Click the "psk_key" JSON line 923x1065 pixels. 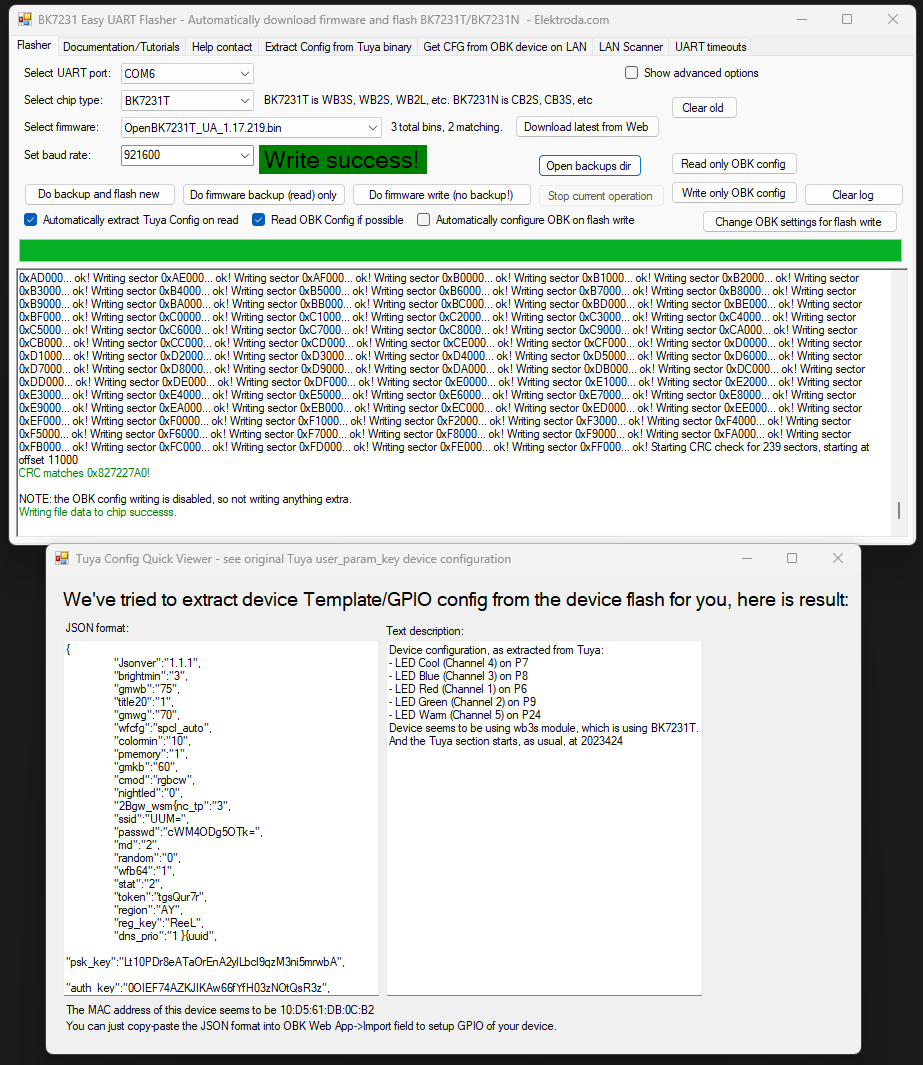(205, 962)
